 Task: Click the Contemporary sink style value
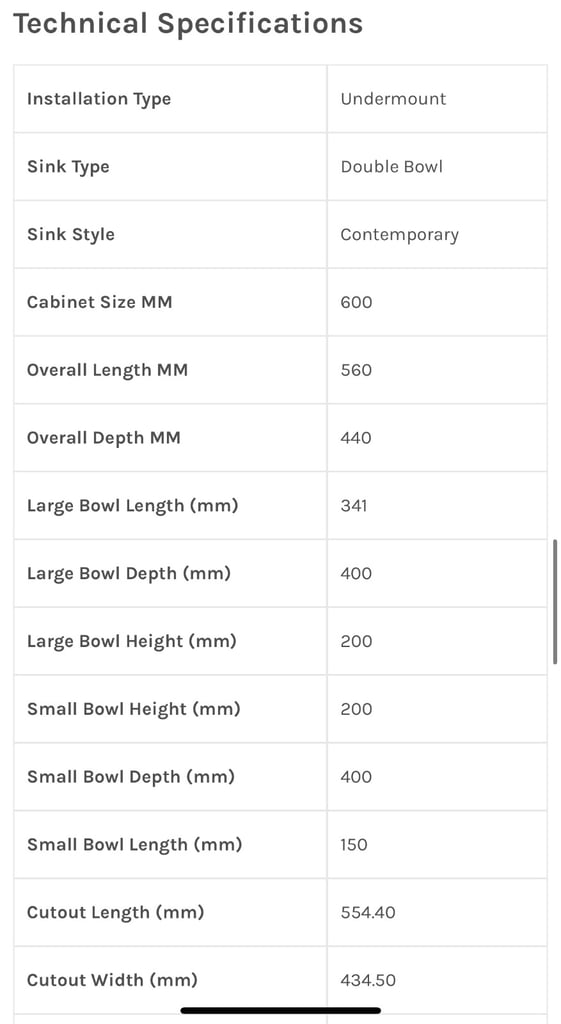coord(399,235)
